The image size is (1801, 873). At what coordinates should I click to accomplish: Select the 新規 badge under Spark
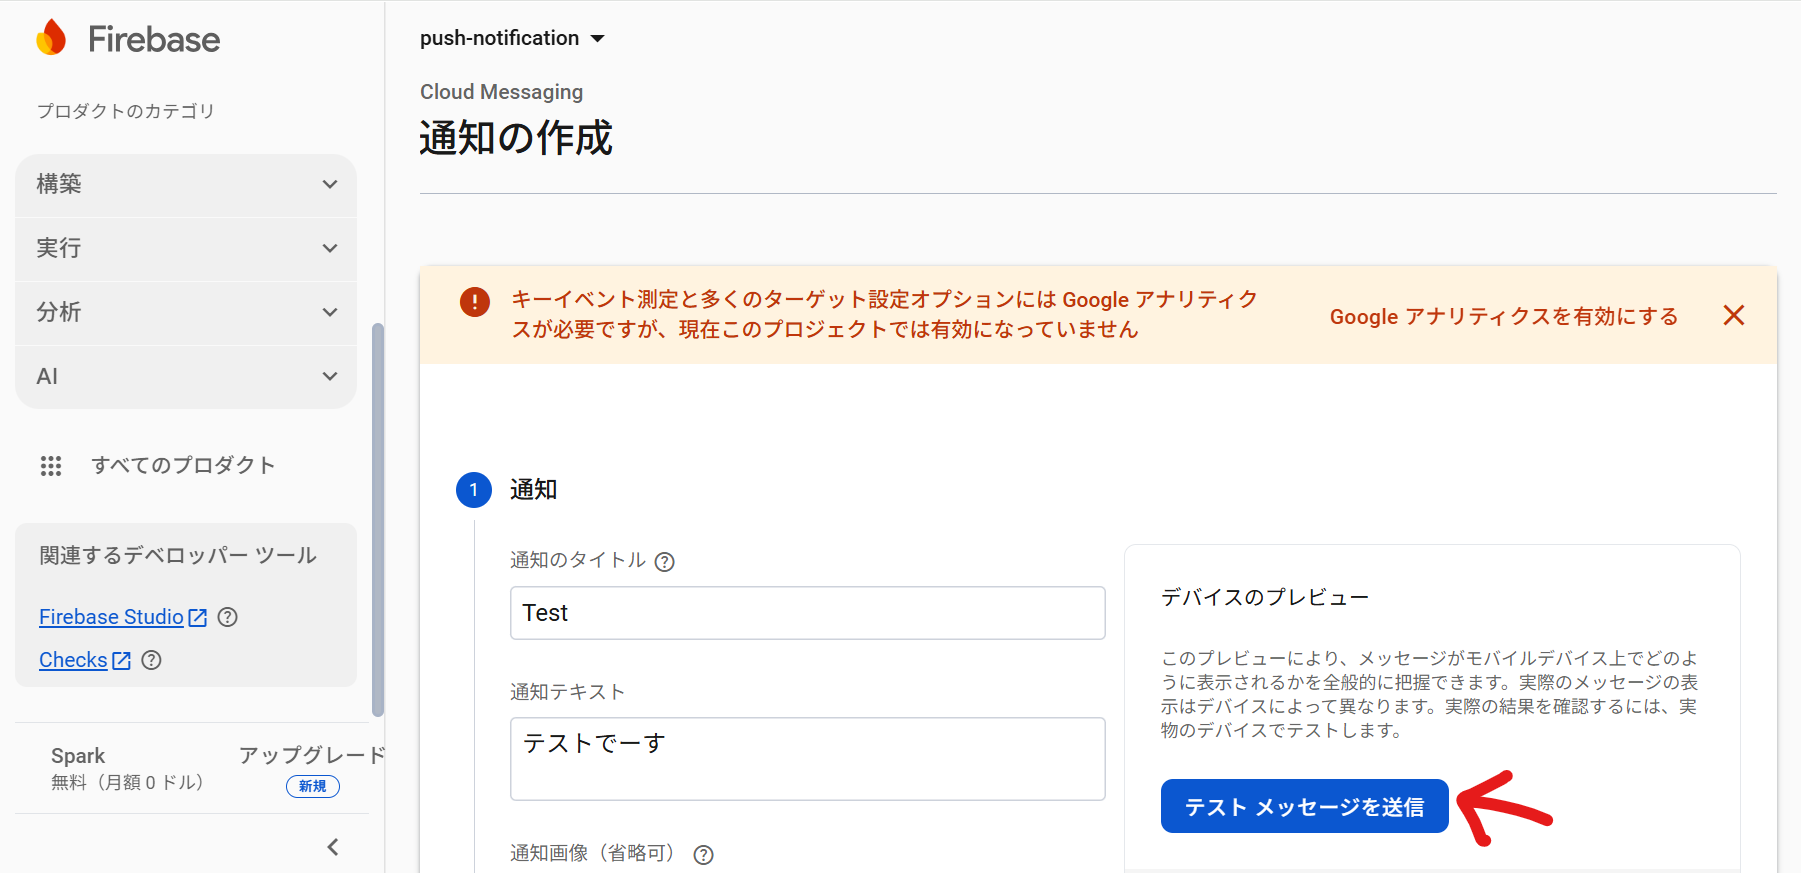pyautogui.click(x=312, y=786)
